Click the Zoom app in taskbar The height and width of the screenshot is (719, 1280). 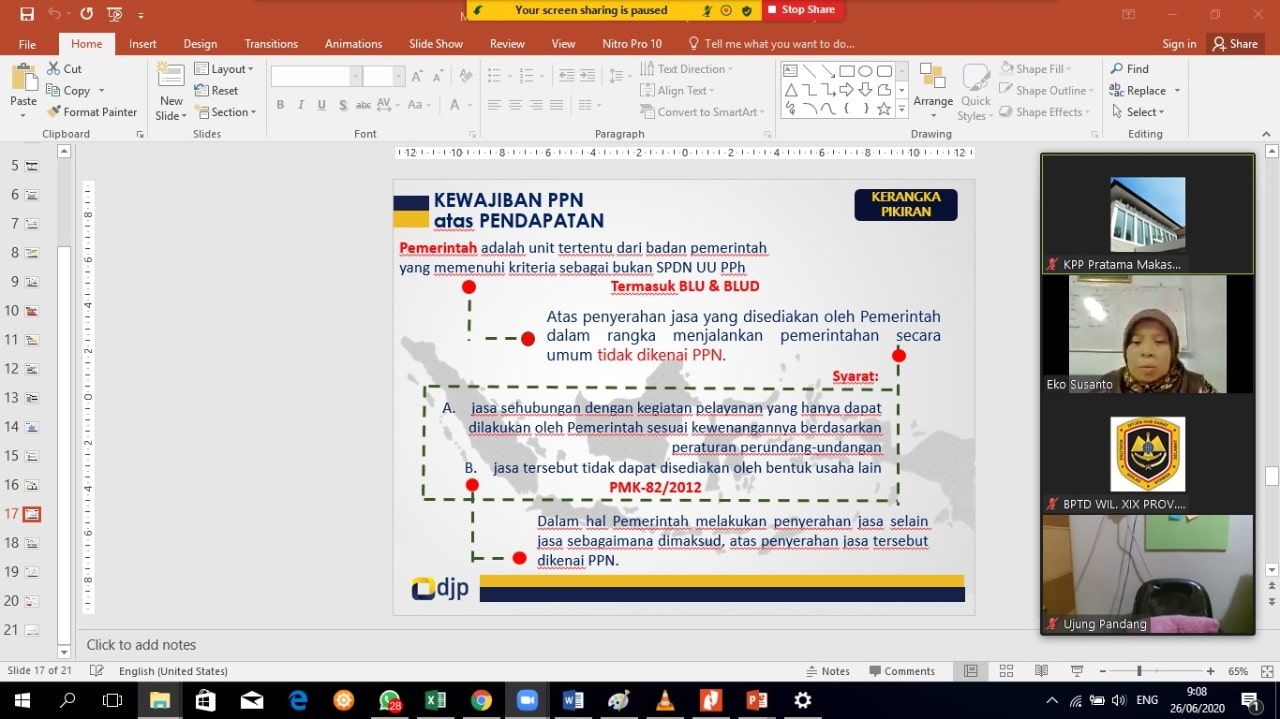tap(527, 700)
